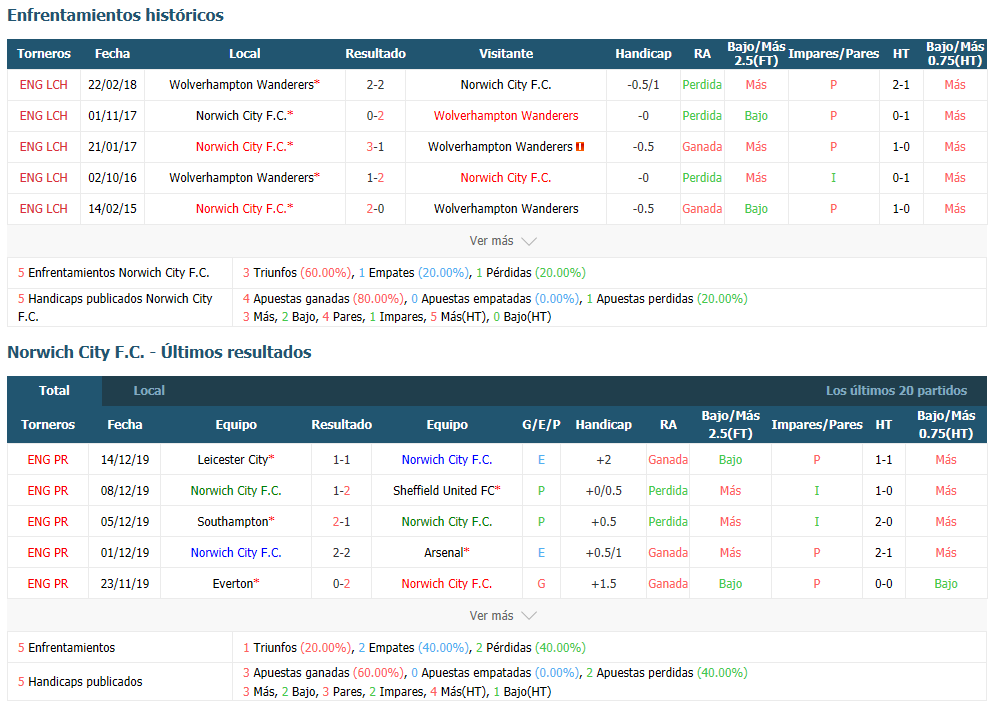Screen dimensions: 1005x705
Task: Open Norwich City F.C. visitor on 22/02/18
Action: tap(506, 85)
